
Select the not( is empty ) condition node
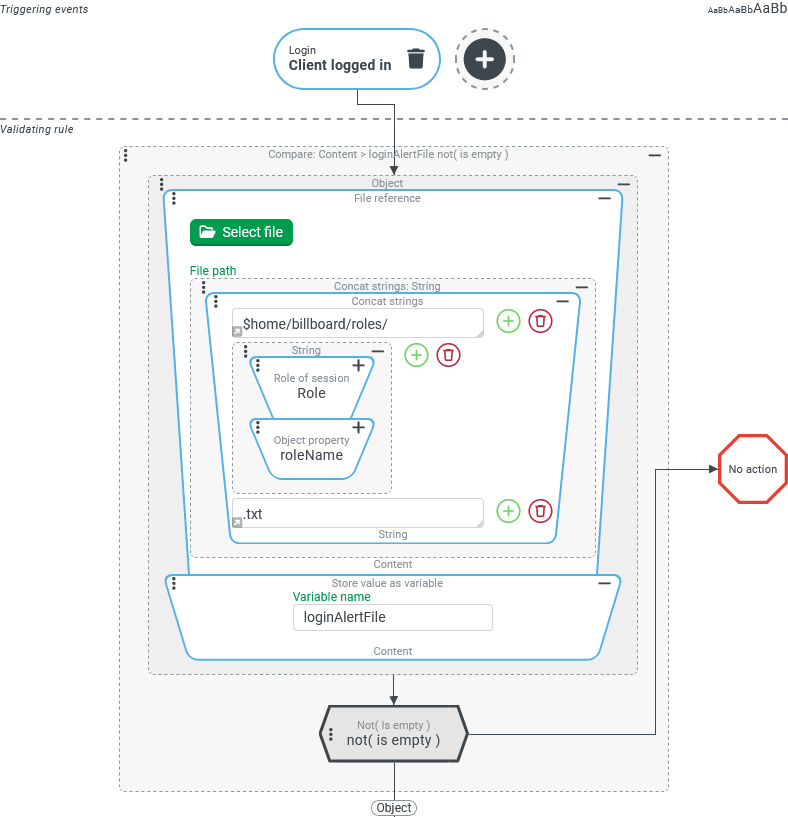[x=393, y=734]
